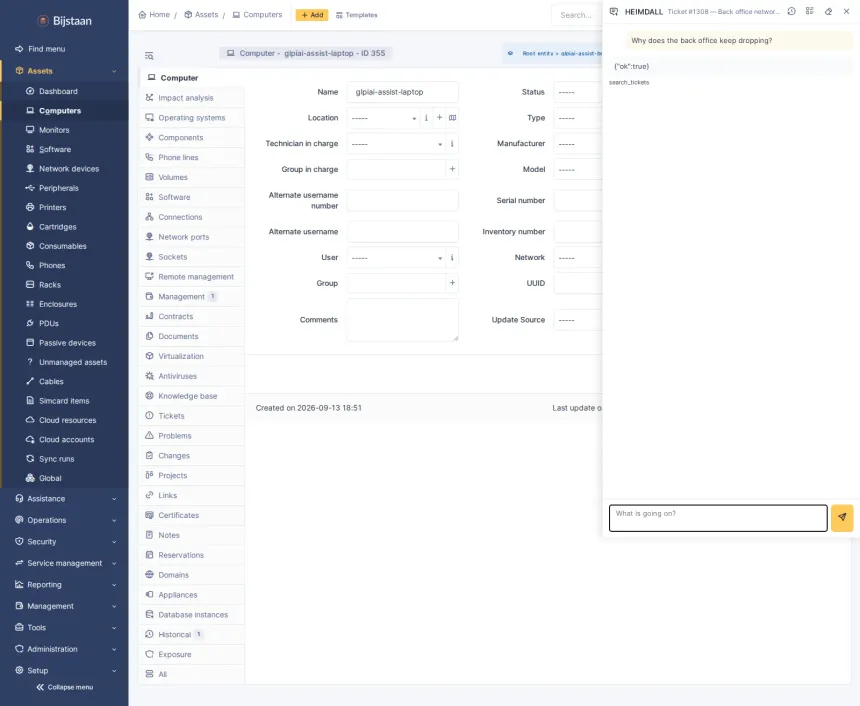Open the Status dropdown
This screenshot has height=706, width=860.
pos(578,92)
